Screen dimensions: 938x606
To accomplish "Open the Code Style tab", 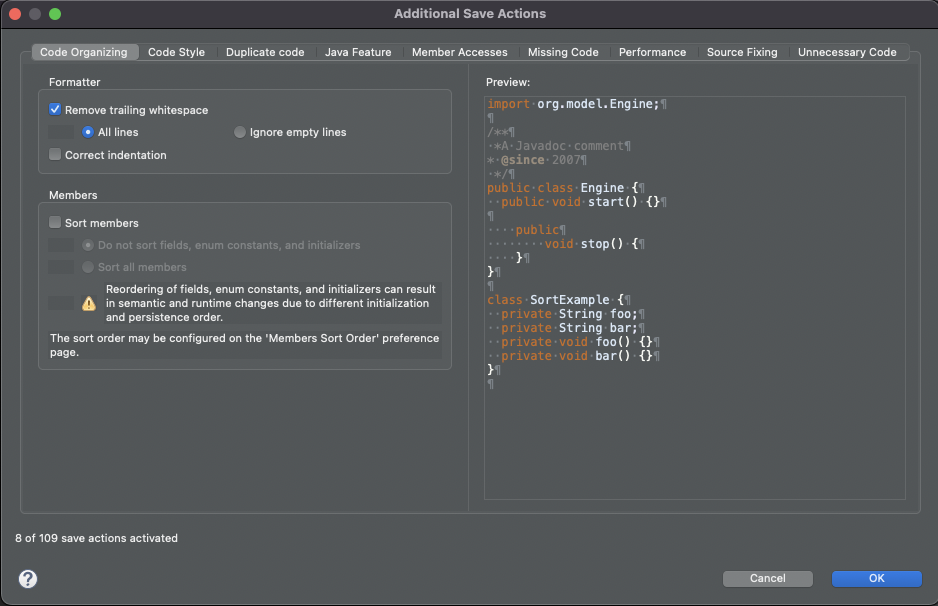I will coord(176,52).
